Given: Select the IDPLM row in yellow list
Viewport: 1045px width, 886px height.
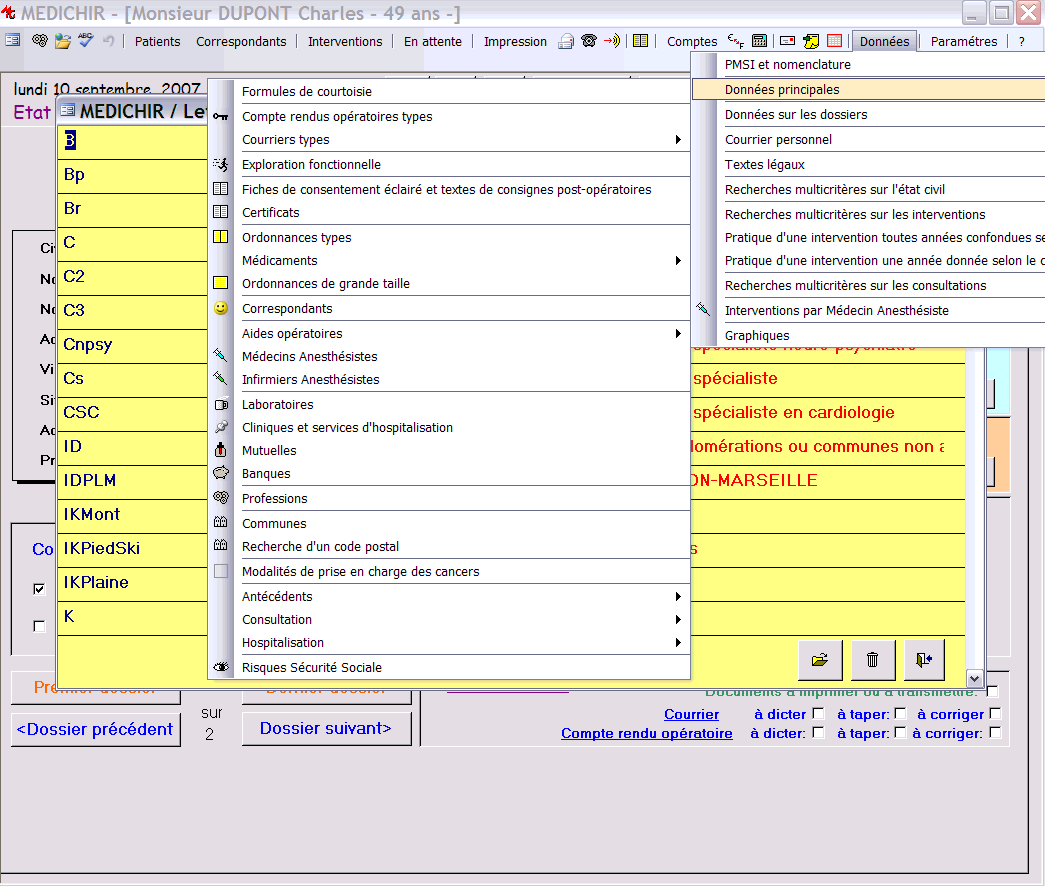Looking at the screenshot, I should (x=132, y=481).
